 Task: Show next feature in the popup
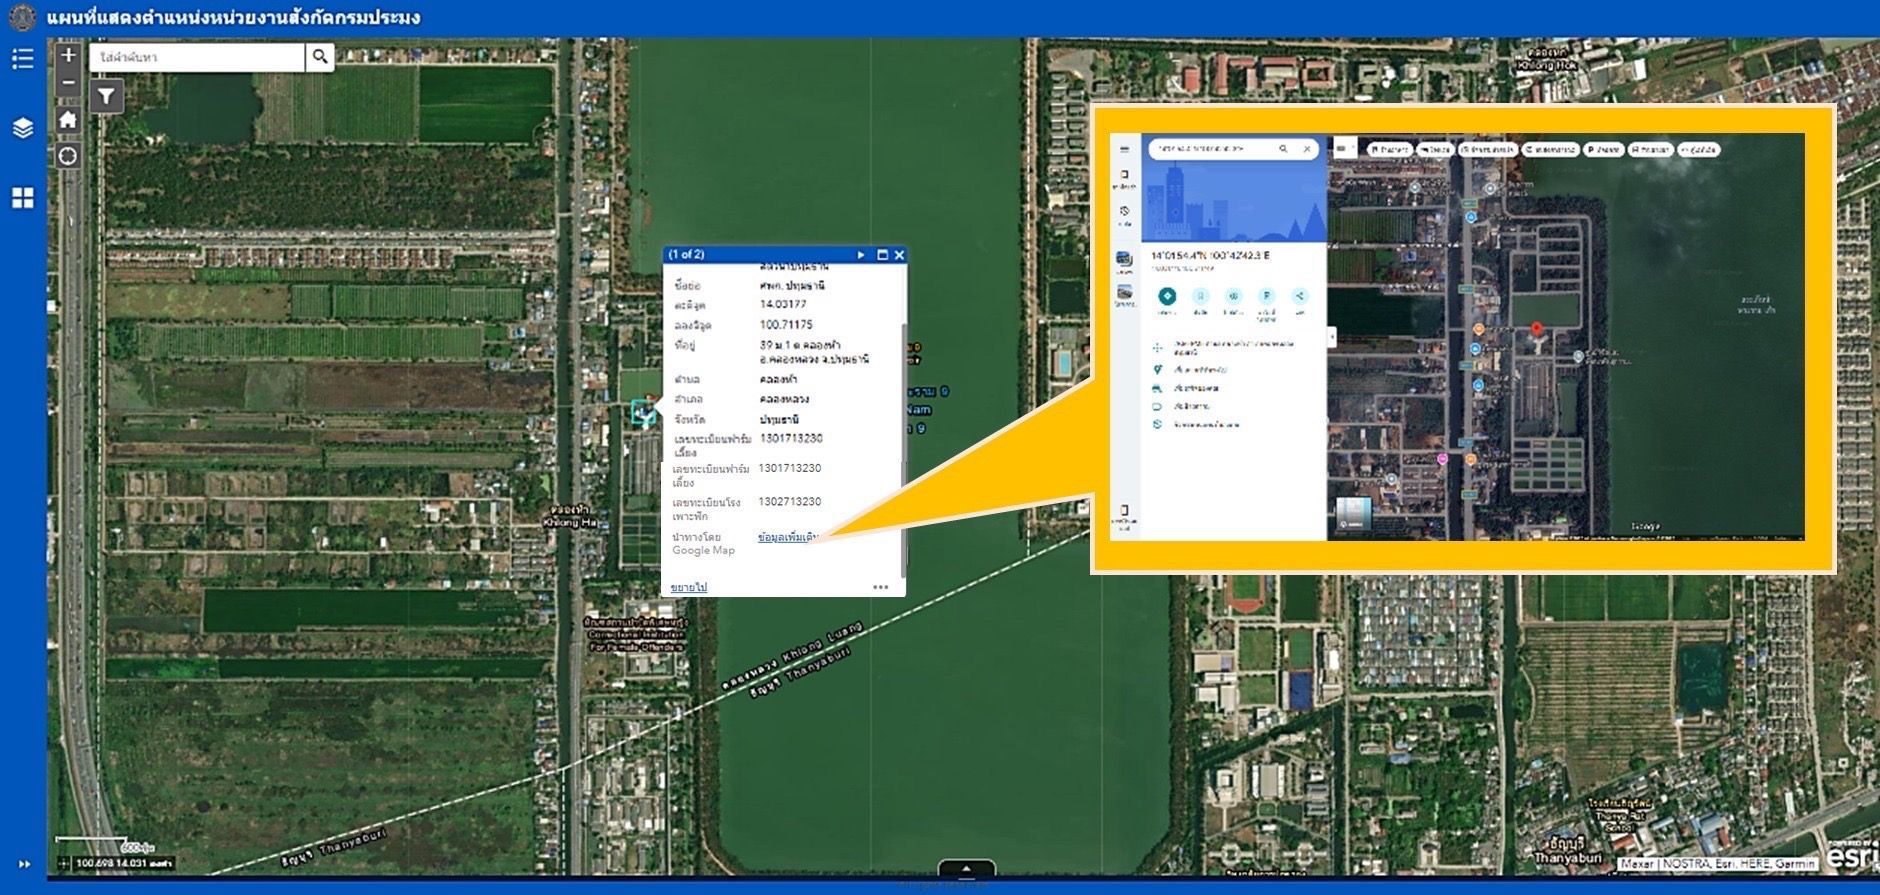coord(861,255)
